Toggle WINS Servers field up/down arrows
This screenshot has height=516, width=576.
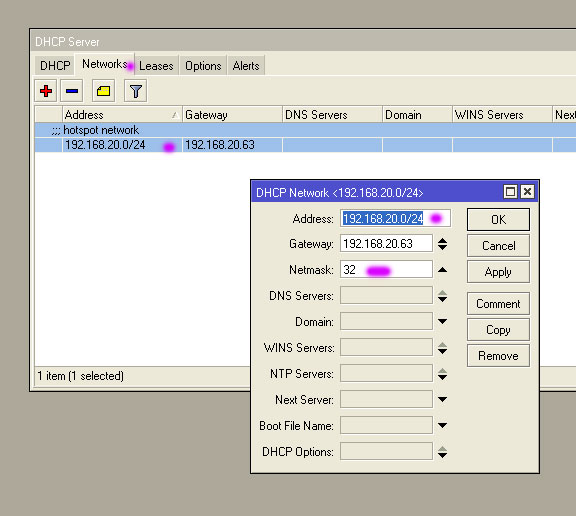click(443, 348)
